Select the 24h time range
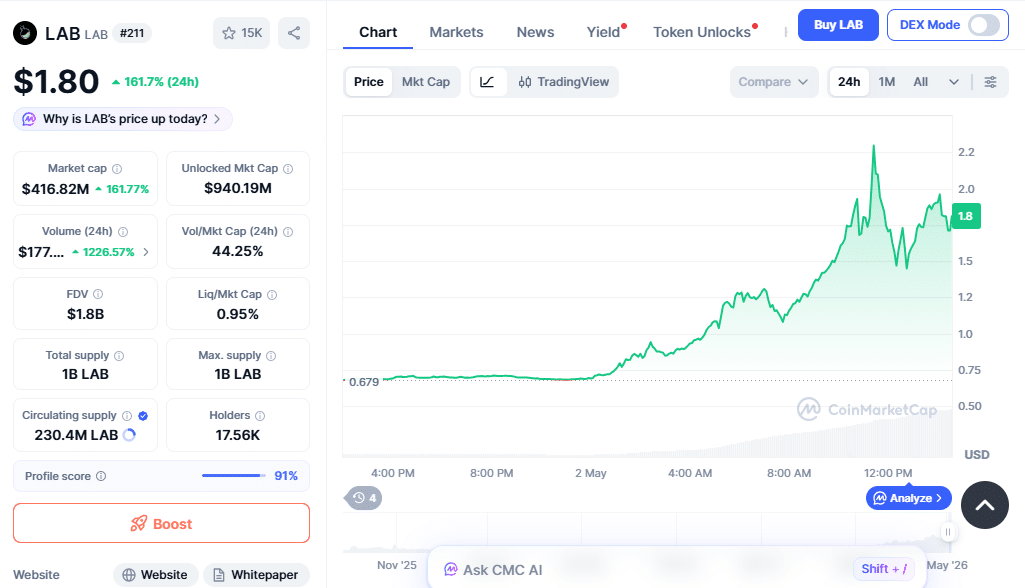This screenshot has height=588, width=1025. click(x=849, y=82)
